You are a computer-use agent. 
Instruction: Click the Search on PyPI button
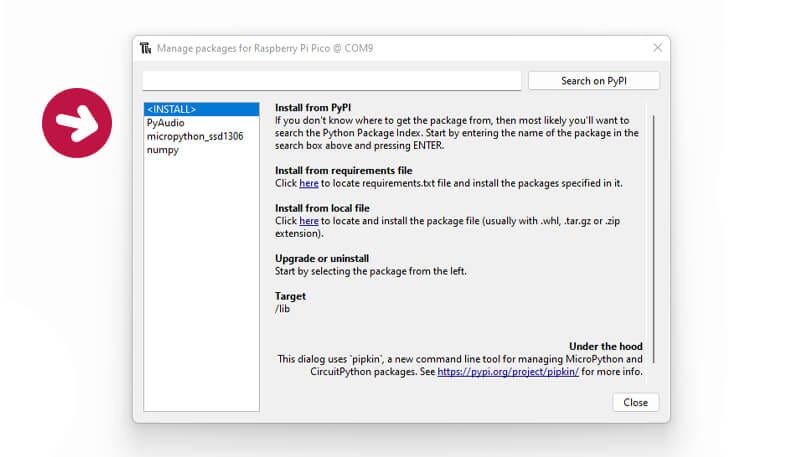(594, 81)
